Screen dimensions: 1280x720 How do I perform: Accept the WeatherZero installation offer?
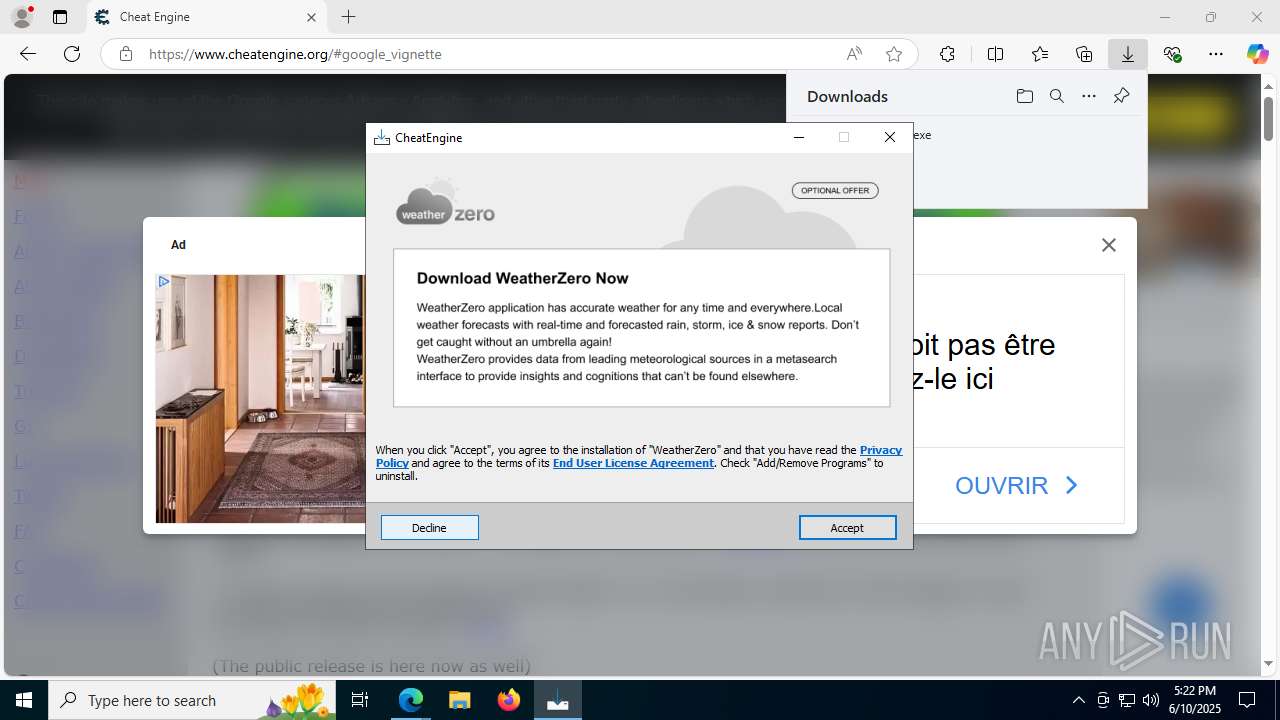click(x=847, y=527)
